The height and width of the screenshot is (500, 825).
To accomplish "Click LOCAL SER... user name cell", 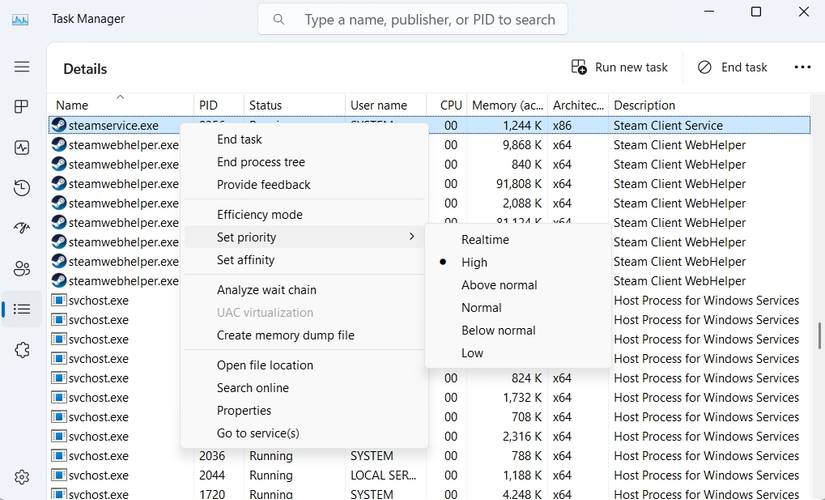I will 383,475.
